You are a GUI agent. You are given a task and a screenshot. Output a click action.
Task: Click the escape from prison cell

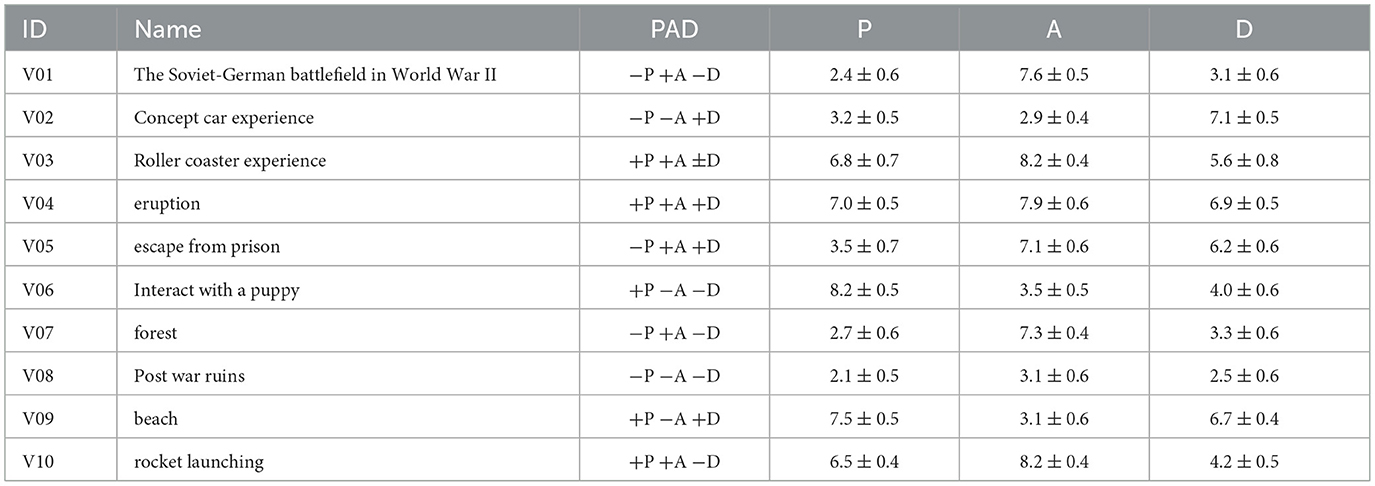[207, 247]
